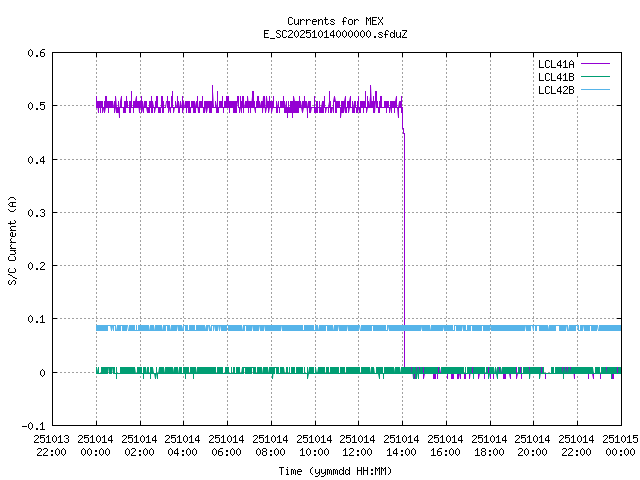Viewport: 640px width, 480px height.
Task: Click the E_SC20251014000000.sfduZ filename subtitle
Action: tap(335, 34)
